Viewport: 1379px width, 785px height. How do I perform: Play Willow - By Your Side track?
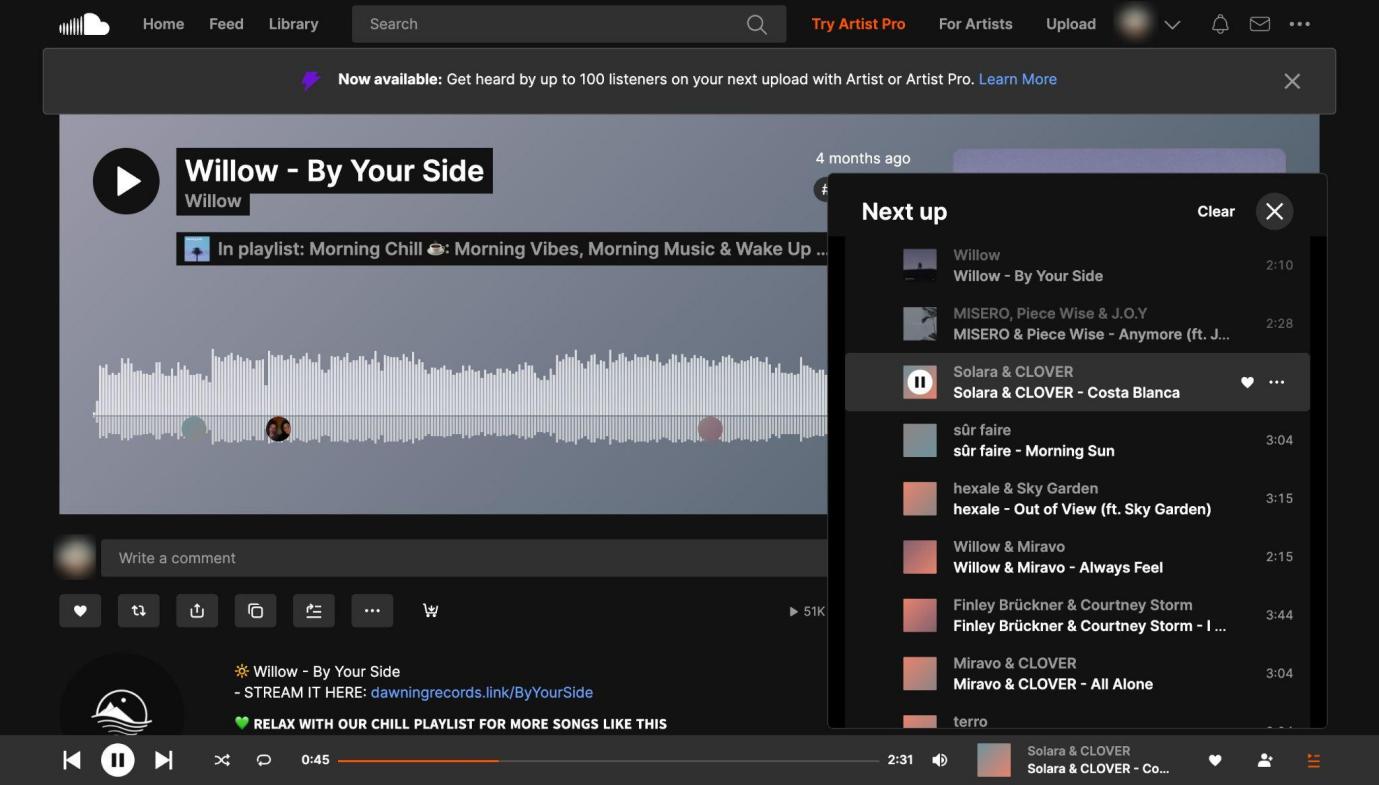coord(126,181)
